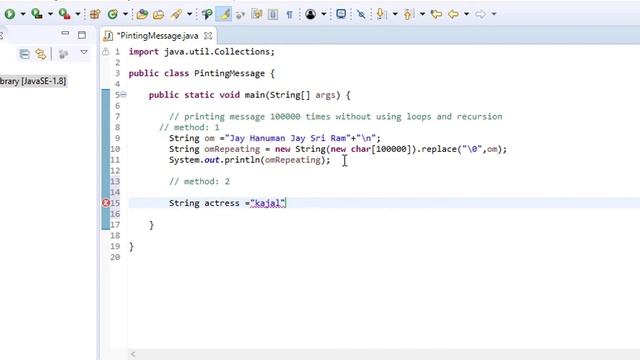Click the gray icon beside explorer View Menu
The image size is (640, 360).
click(63, 54)
